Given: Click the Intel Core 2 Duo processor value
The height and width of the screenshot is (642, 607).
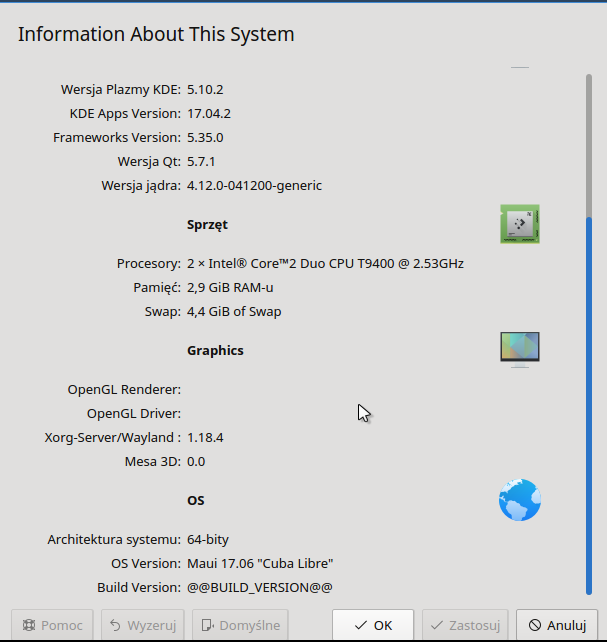Looking at the screenshot, I should tap(325, 264).
